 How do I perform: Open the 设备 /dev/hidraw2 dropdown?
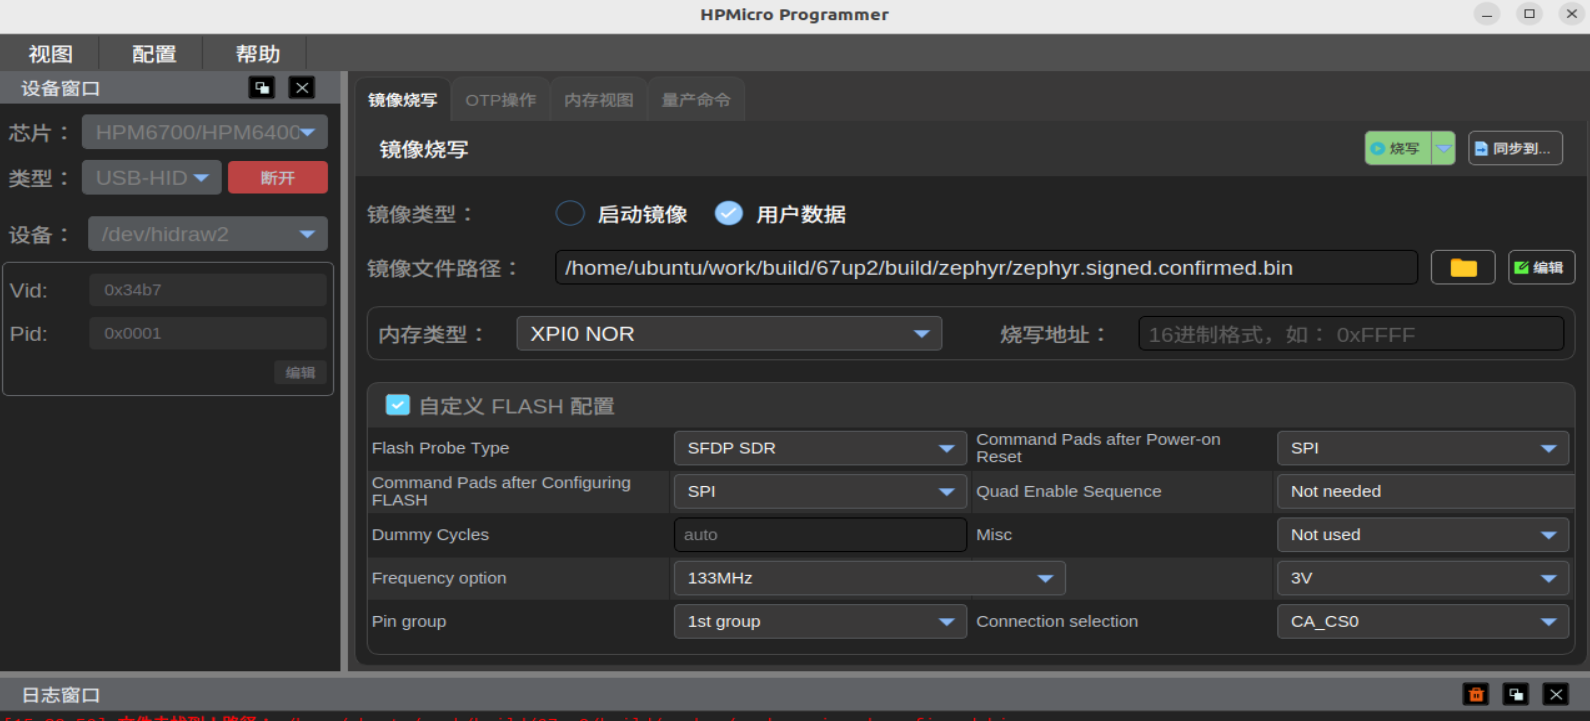point(208,234)
